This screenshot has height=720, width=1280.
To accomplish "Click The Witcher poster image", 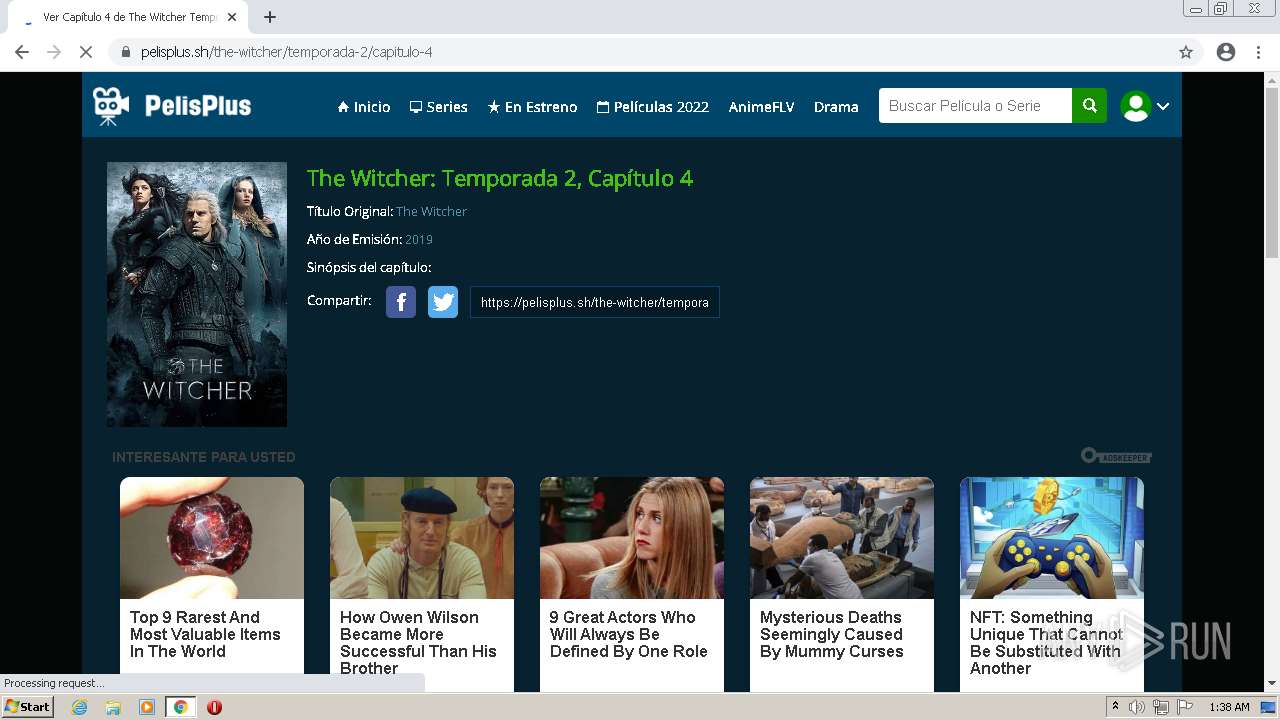I will (x=197, y=294).
